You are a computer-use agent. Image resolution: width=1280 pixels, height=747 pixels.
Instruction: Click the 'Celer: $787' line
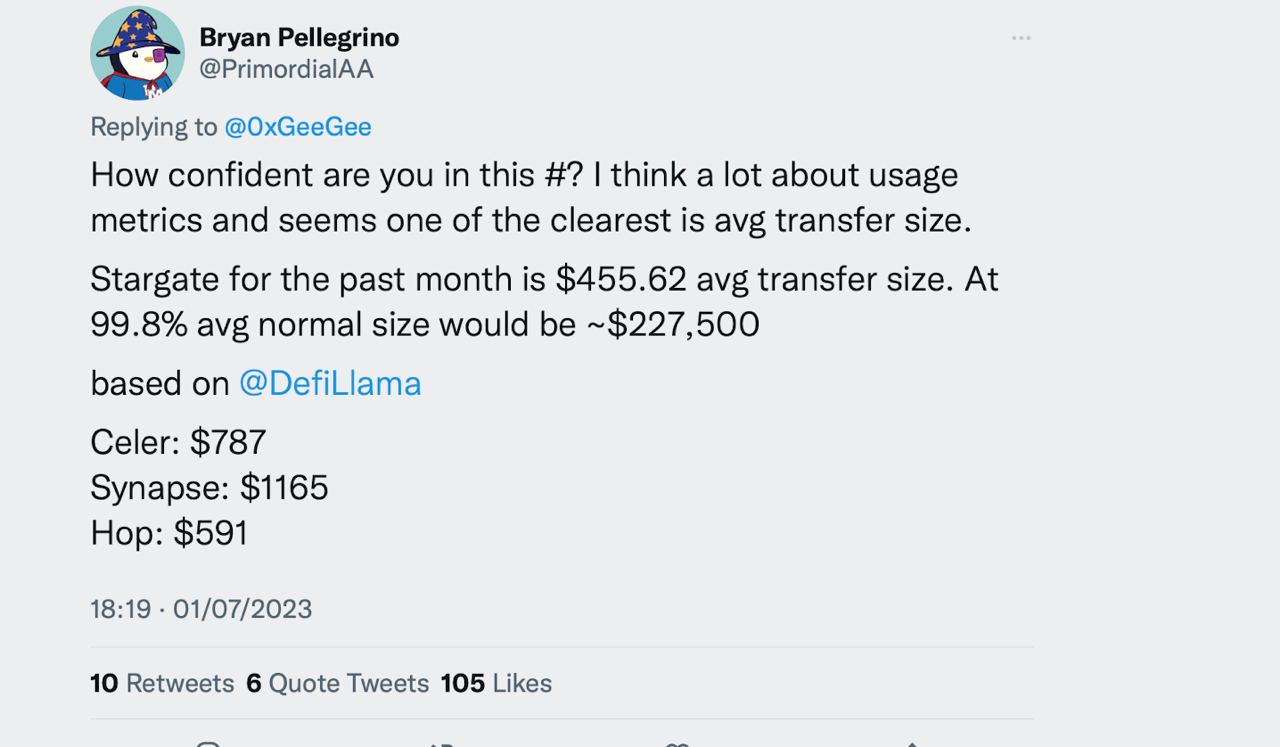point(178,441)
